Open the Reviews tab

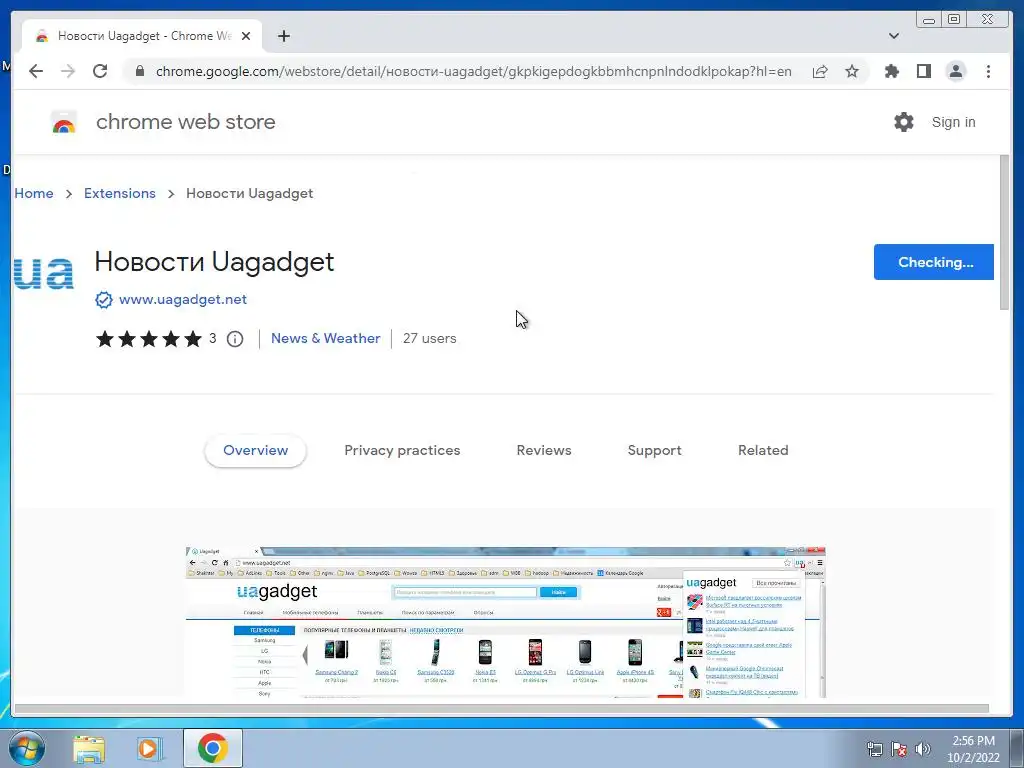544,451
